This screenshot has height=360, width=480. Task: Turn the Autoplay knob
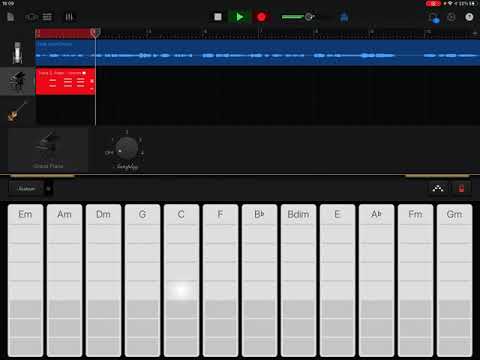coord(126,149)
